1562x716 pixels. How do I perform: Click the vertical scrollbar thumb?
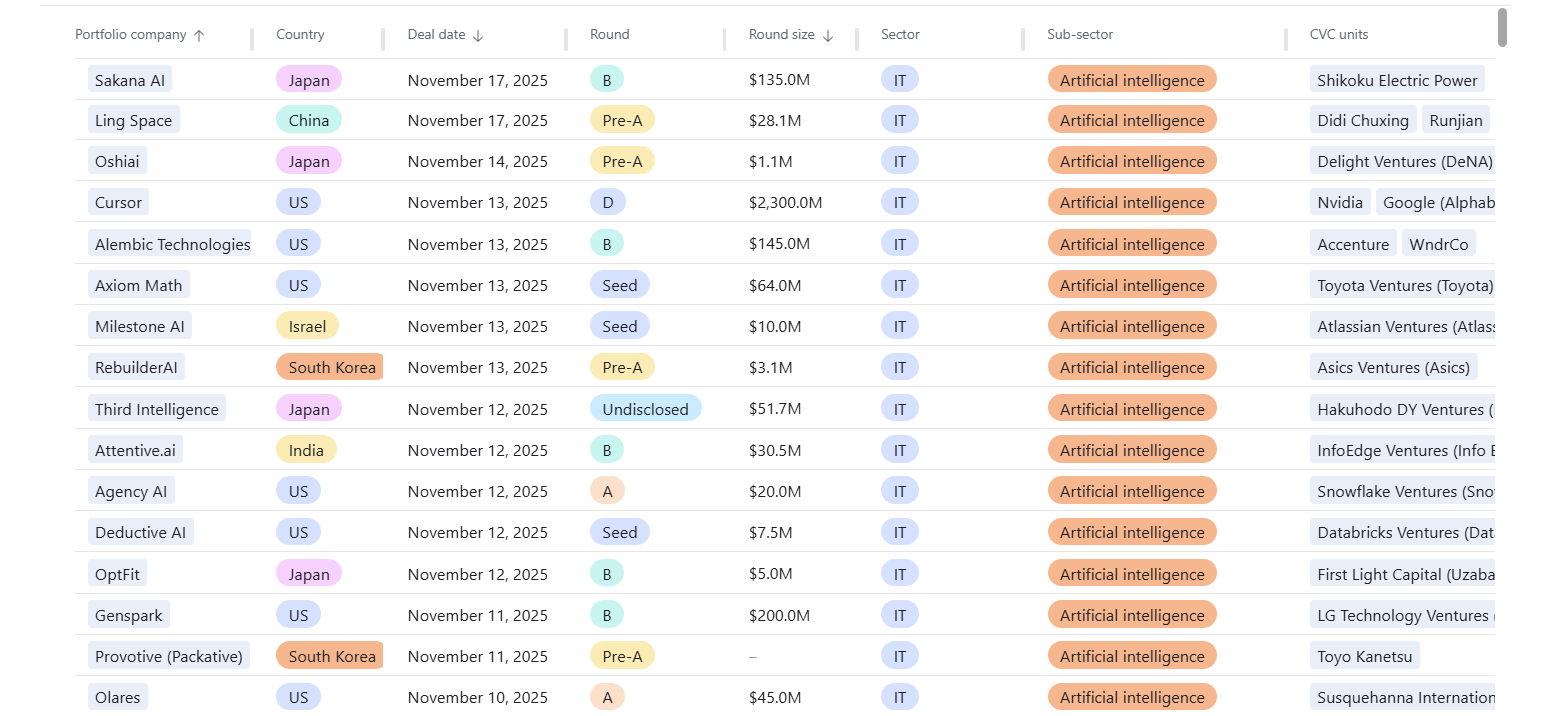1501,27
